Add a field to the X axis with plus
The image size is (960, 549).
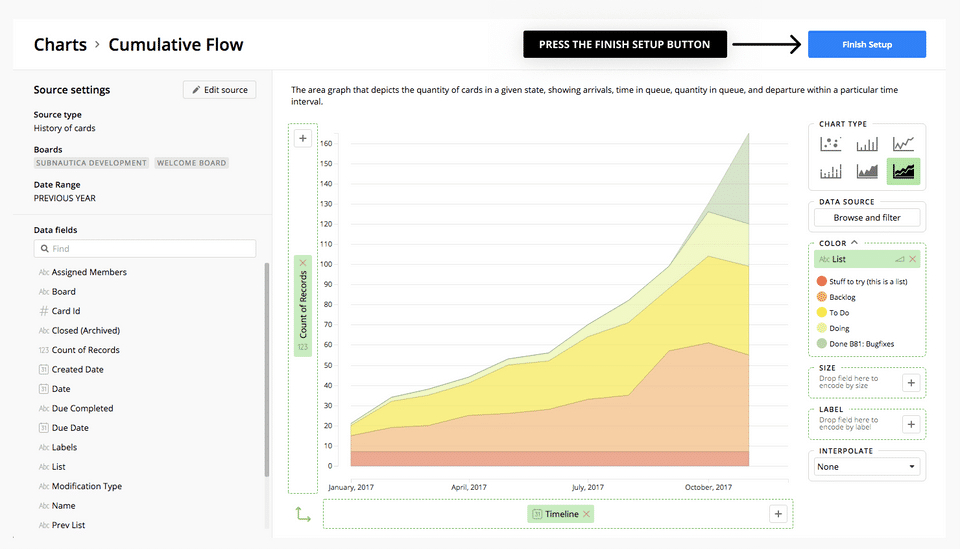[778, 514]
